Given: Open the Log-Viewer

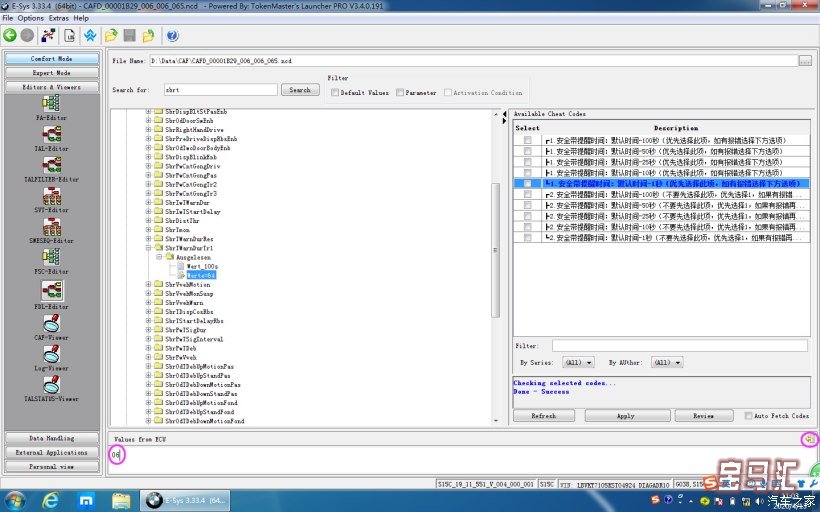Looking at the screenshot, I should (x=51, y=359).
